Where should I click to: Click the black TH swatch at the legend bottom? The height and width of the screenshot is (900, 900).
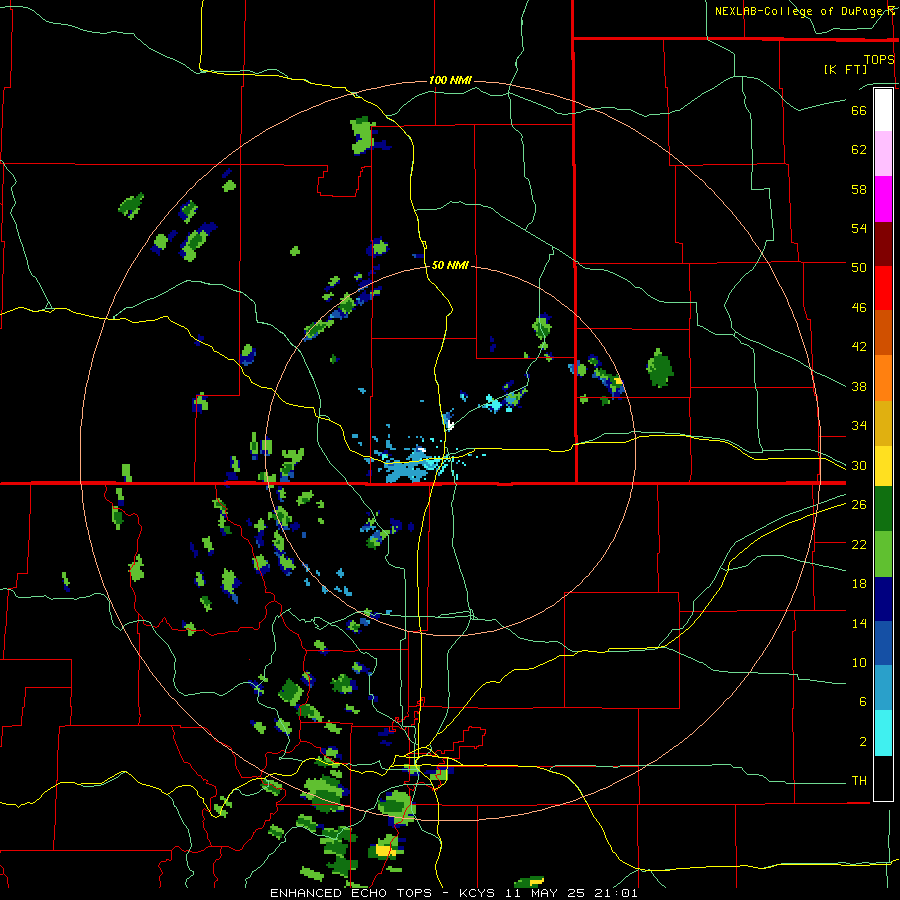pyautogui.click(x=883, y=778)
